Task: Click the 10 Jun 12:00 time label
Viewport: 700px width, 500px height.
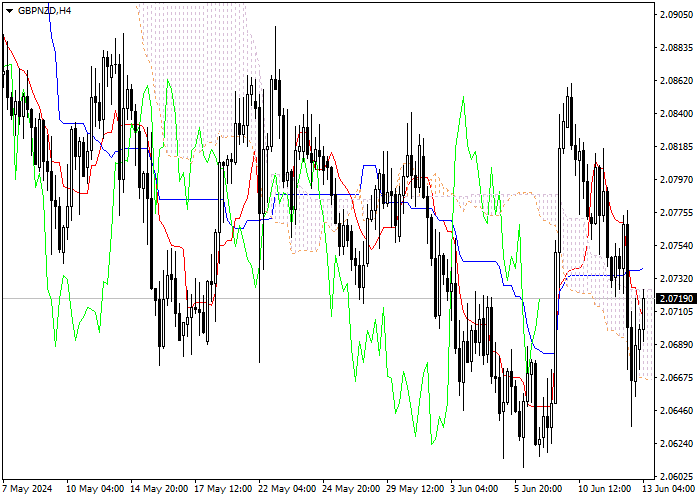Action: (x=605, y=489)
